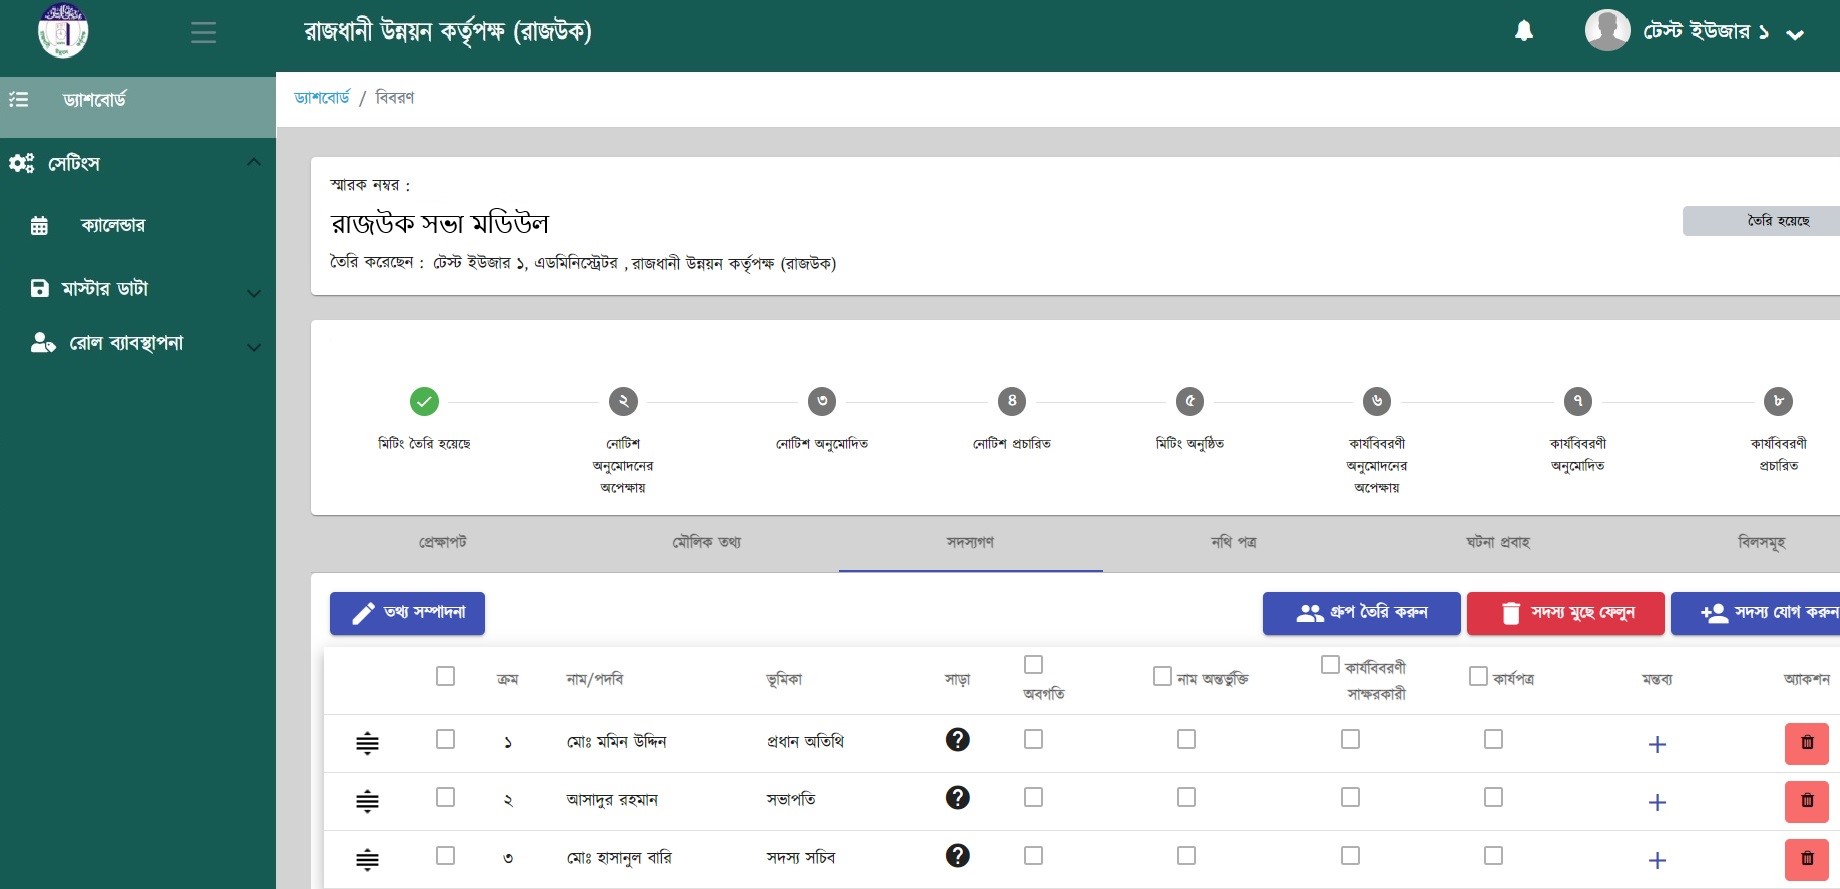Check অবগতি for মোঃ মমিন উদ্দিন

(1034, 739)
